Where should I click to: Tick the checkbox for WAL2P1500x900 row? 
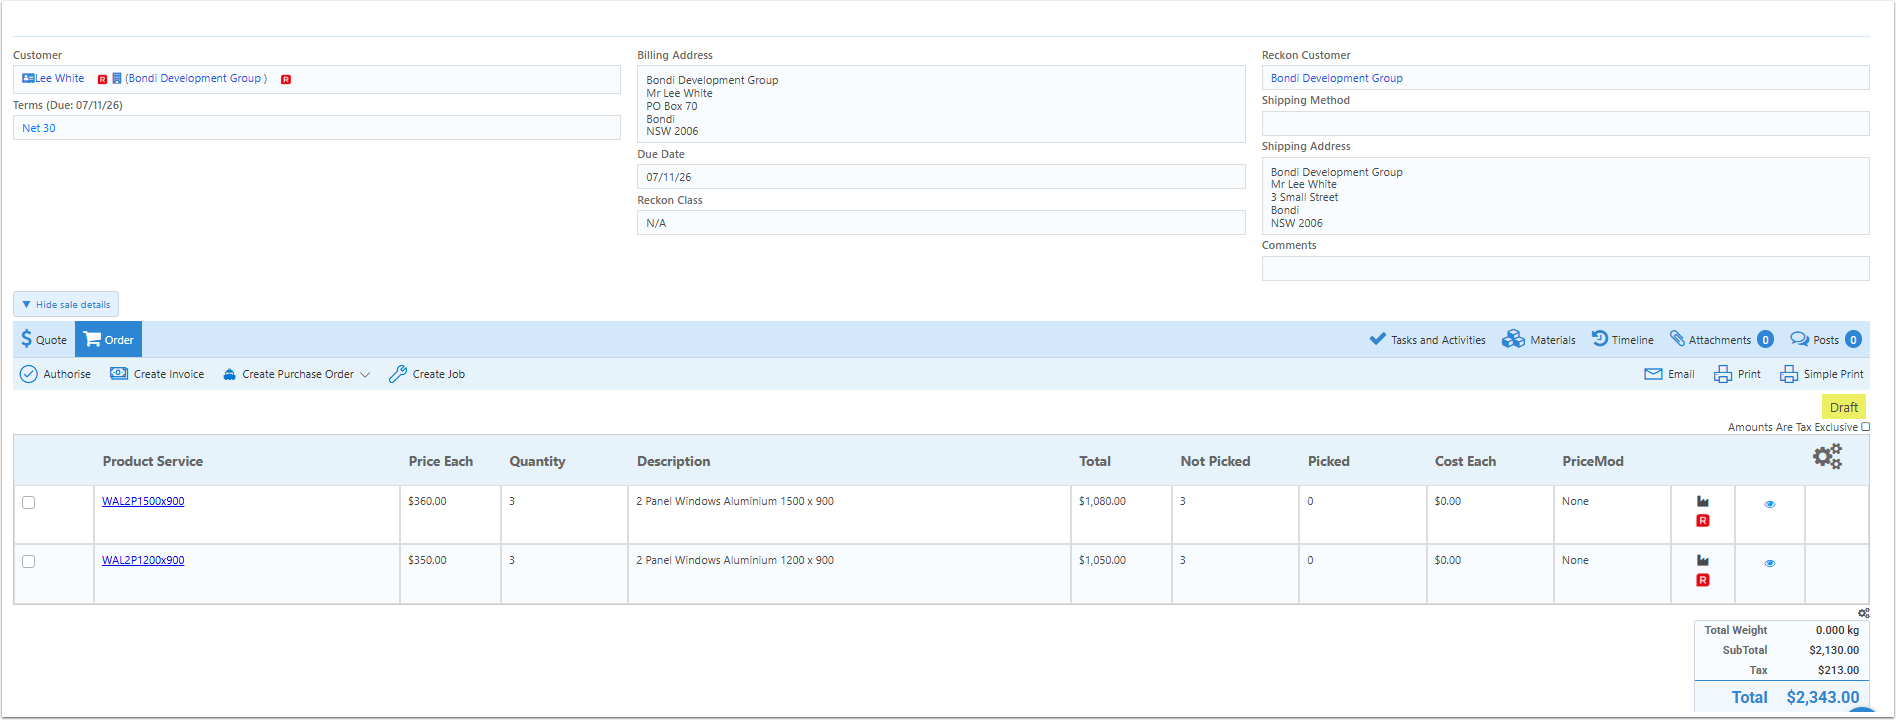click(28, 503)
